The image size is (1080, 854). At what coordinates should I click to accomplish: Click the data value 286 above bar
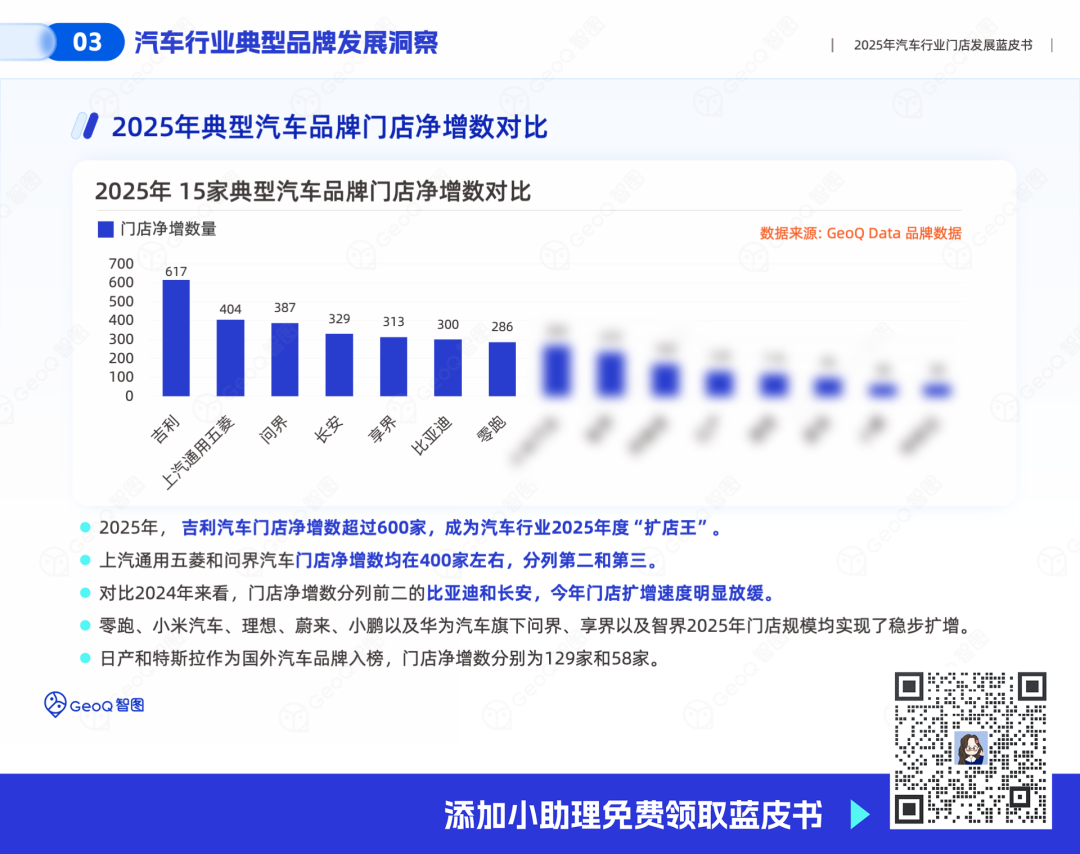pos(502,326)
